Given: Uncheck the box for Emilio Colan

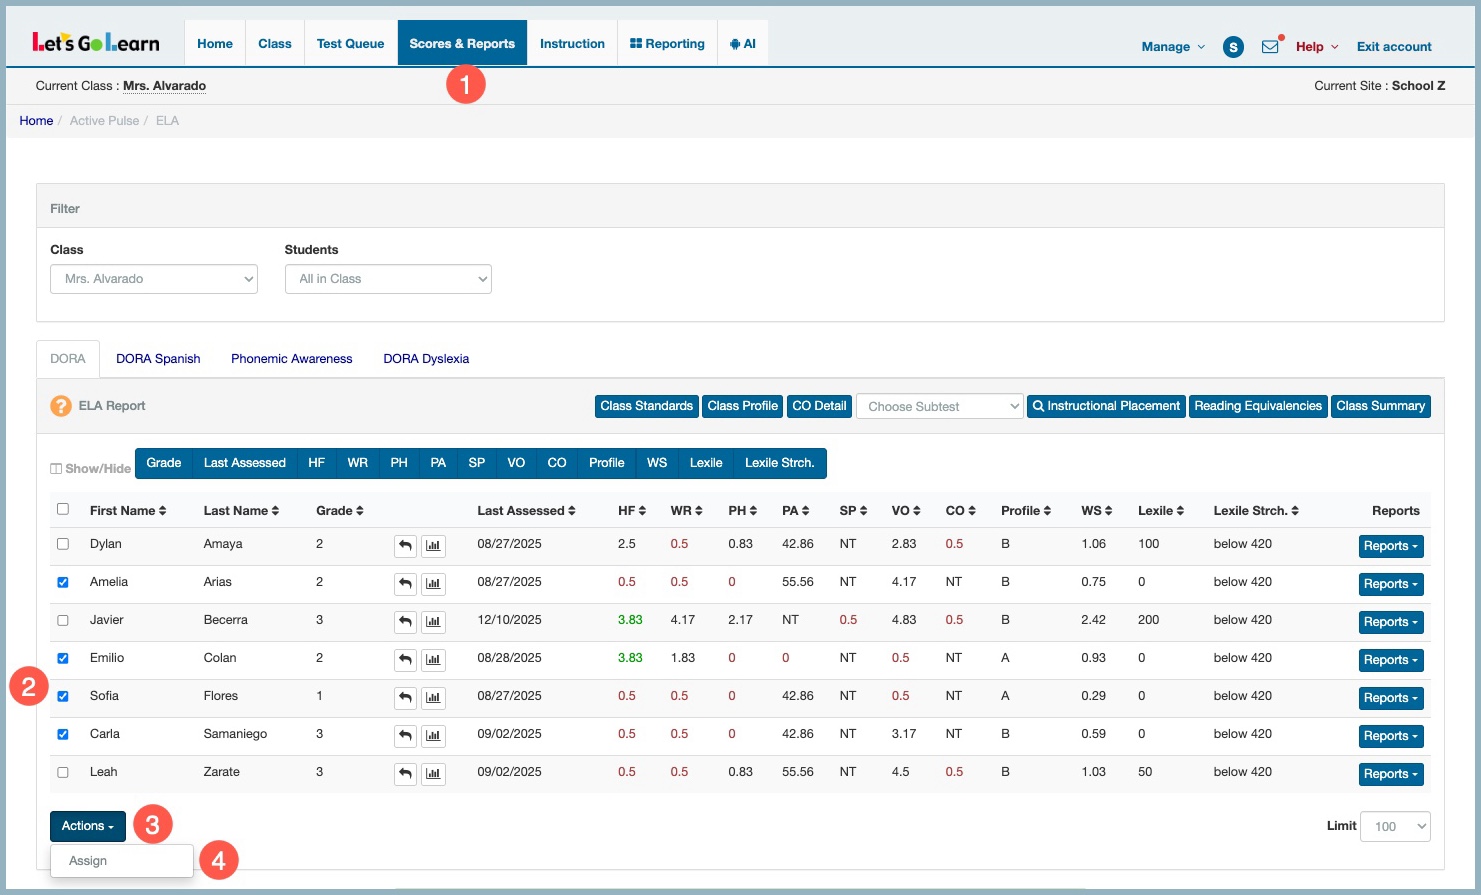Looking at the screenshot, I should click(x=63, y=658).
